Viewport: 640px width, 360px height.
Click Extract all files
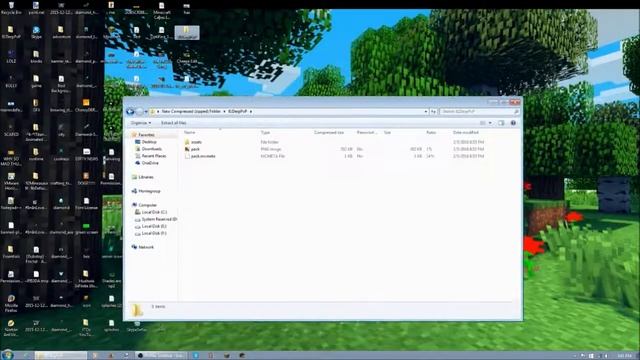pyautogui.click(x=174, y=123)
